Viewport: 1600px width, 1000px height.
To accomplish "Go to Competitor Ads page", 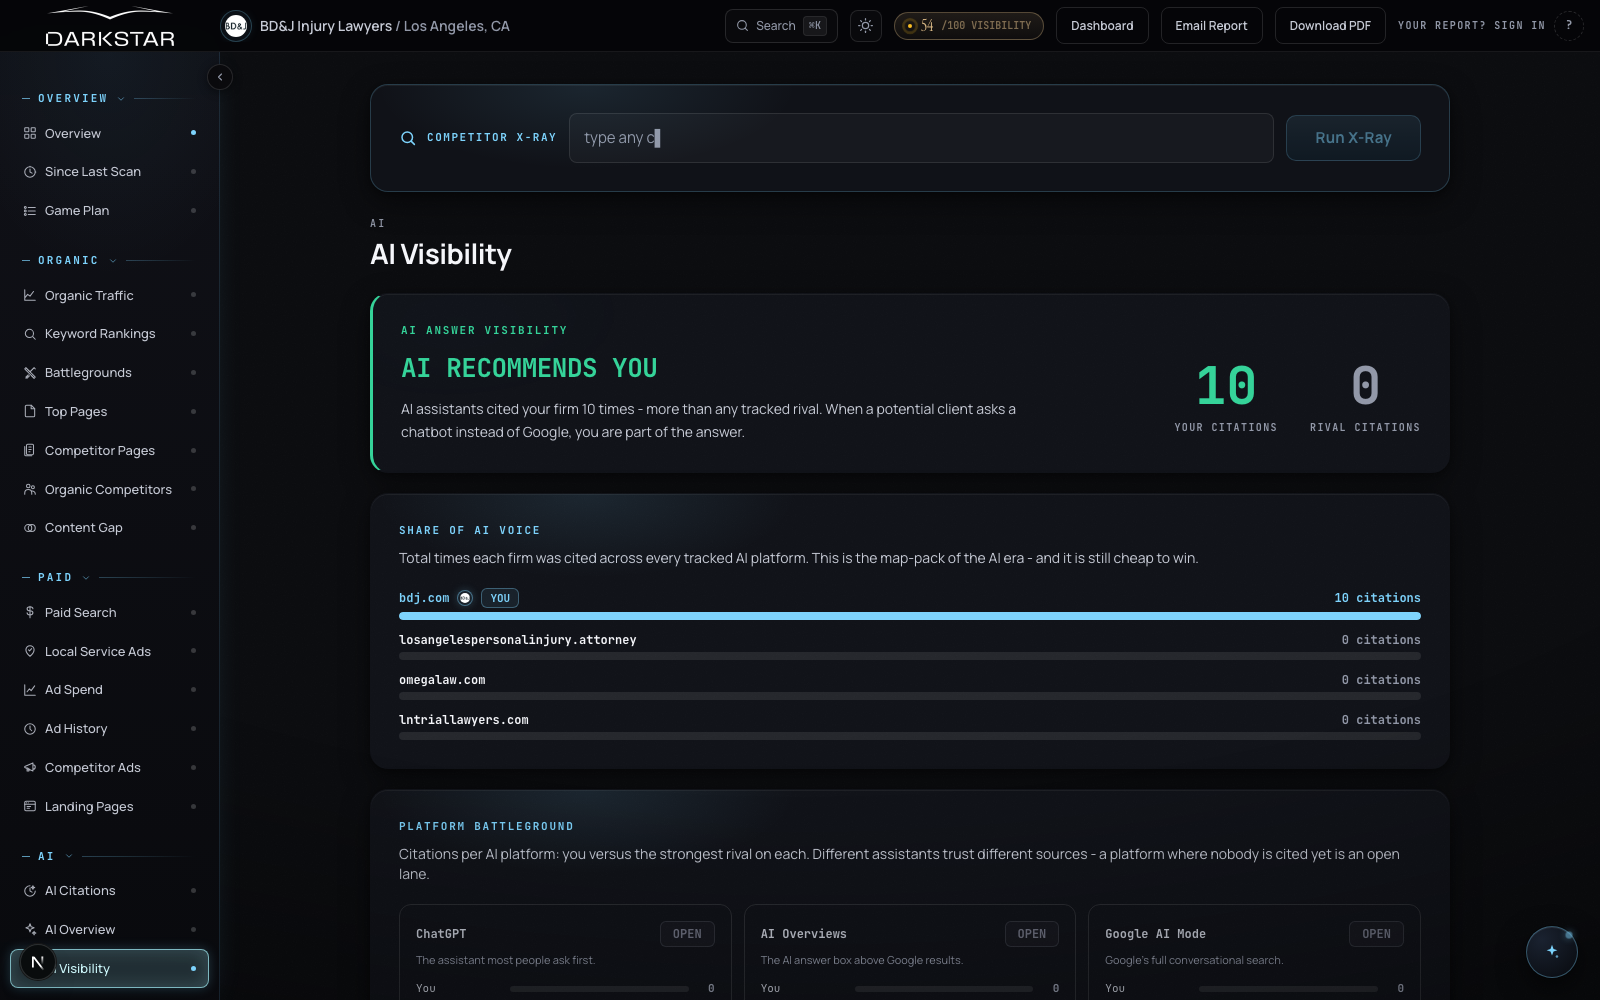I will click(109, 767).
